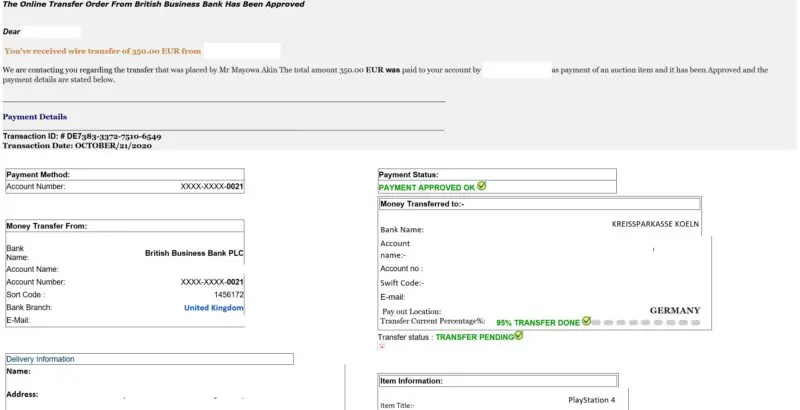Click the KREISSPARKASSE KOELN bank name

[655, 224]
